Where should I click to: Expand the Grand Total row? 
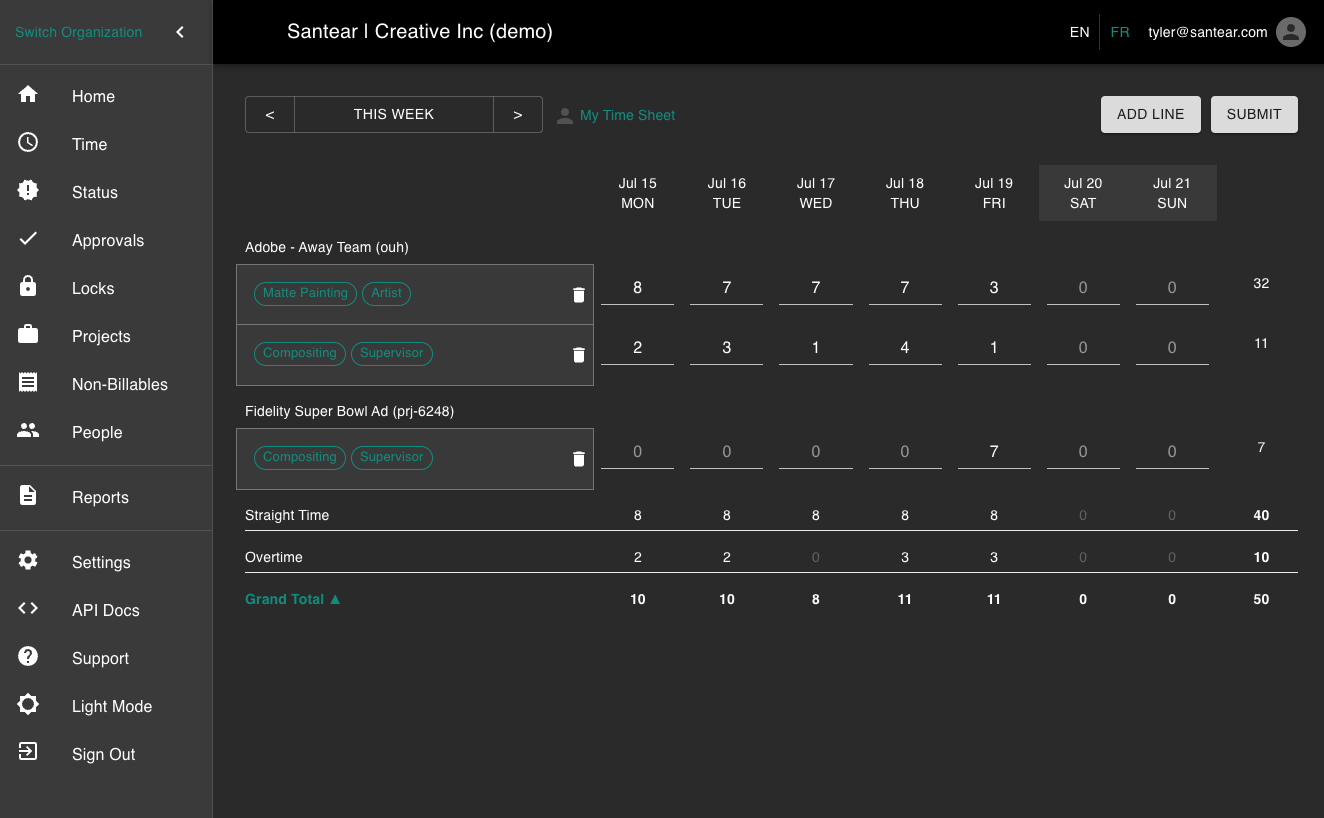[x=293, y=599]
